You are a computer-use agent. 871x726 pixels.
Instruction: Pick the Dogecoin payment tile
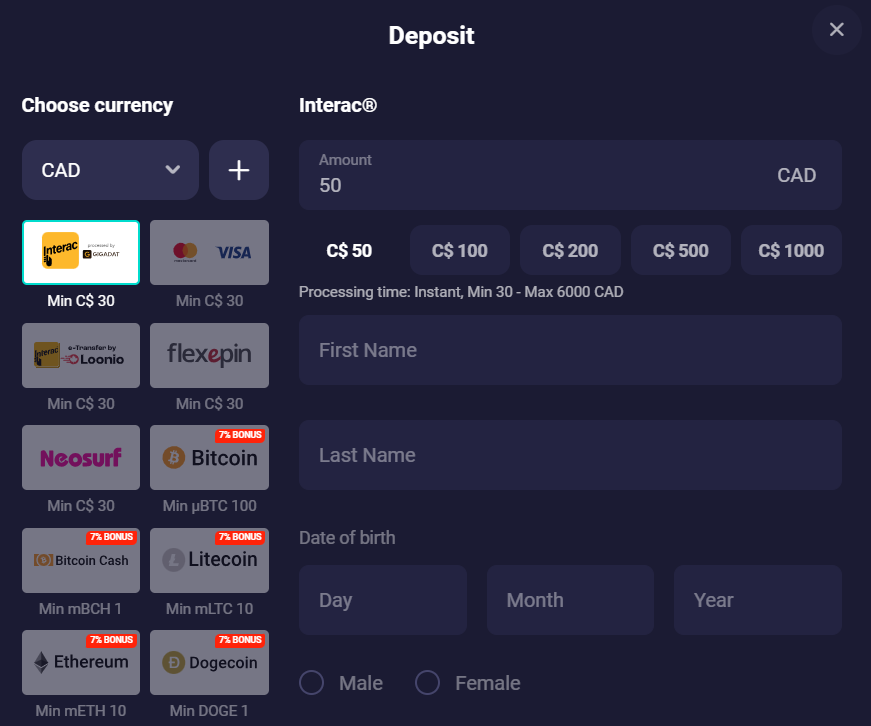(209, 662)
